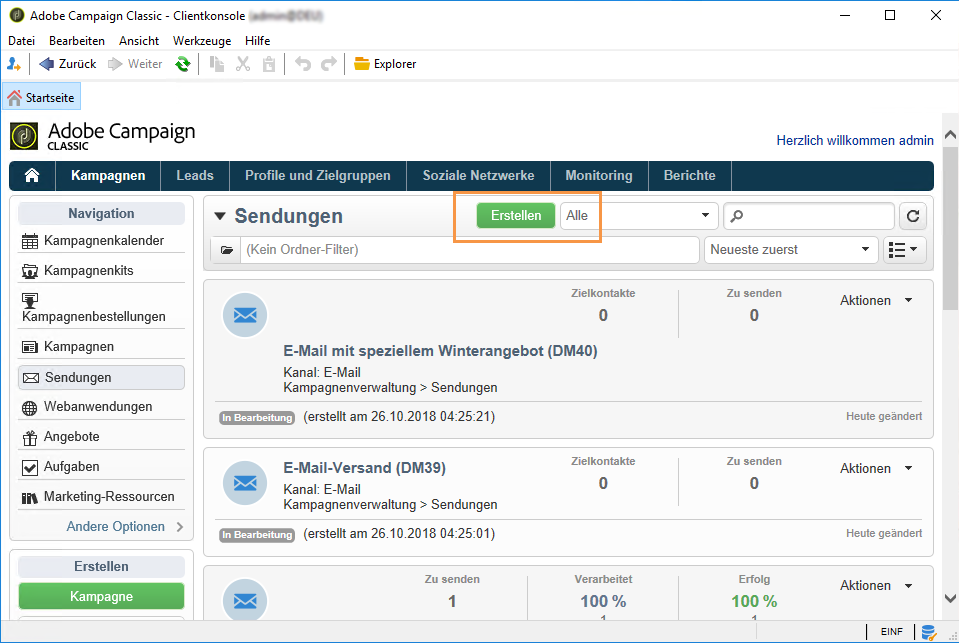The image size is (959, 643).
Task: Open the Monitoring tab
Action: point(599,176)
